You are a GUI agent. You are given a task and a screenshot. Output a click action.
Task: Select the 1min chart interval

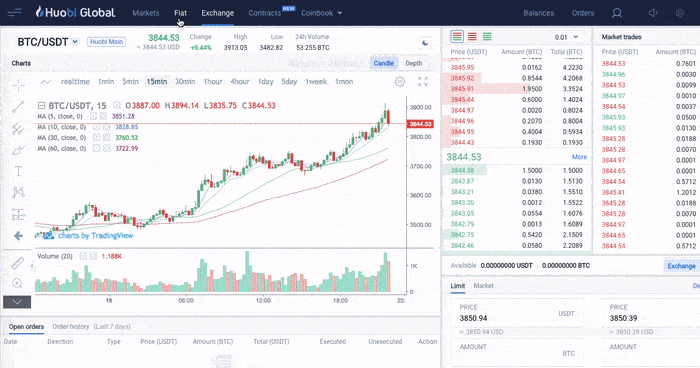(x=106, y=82)
